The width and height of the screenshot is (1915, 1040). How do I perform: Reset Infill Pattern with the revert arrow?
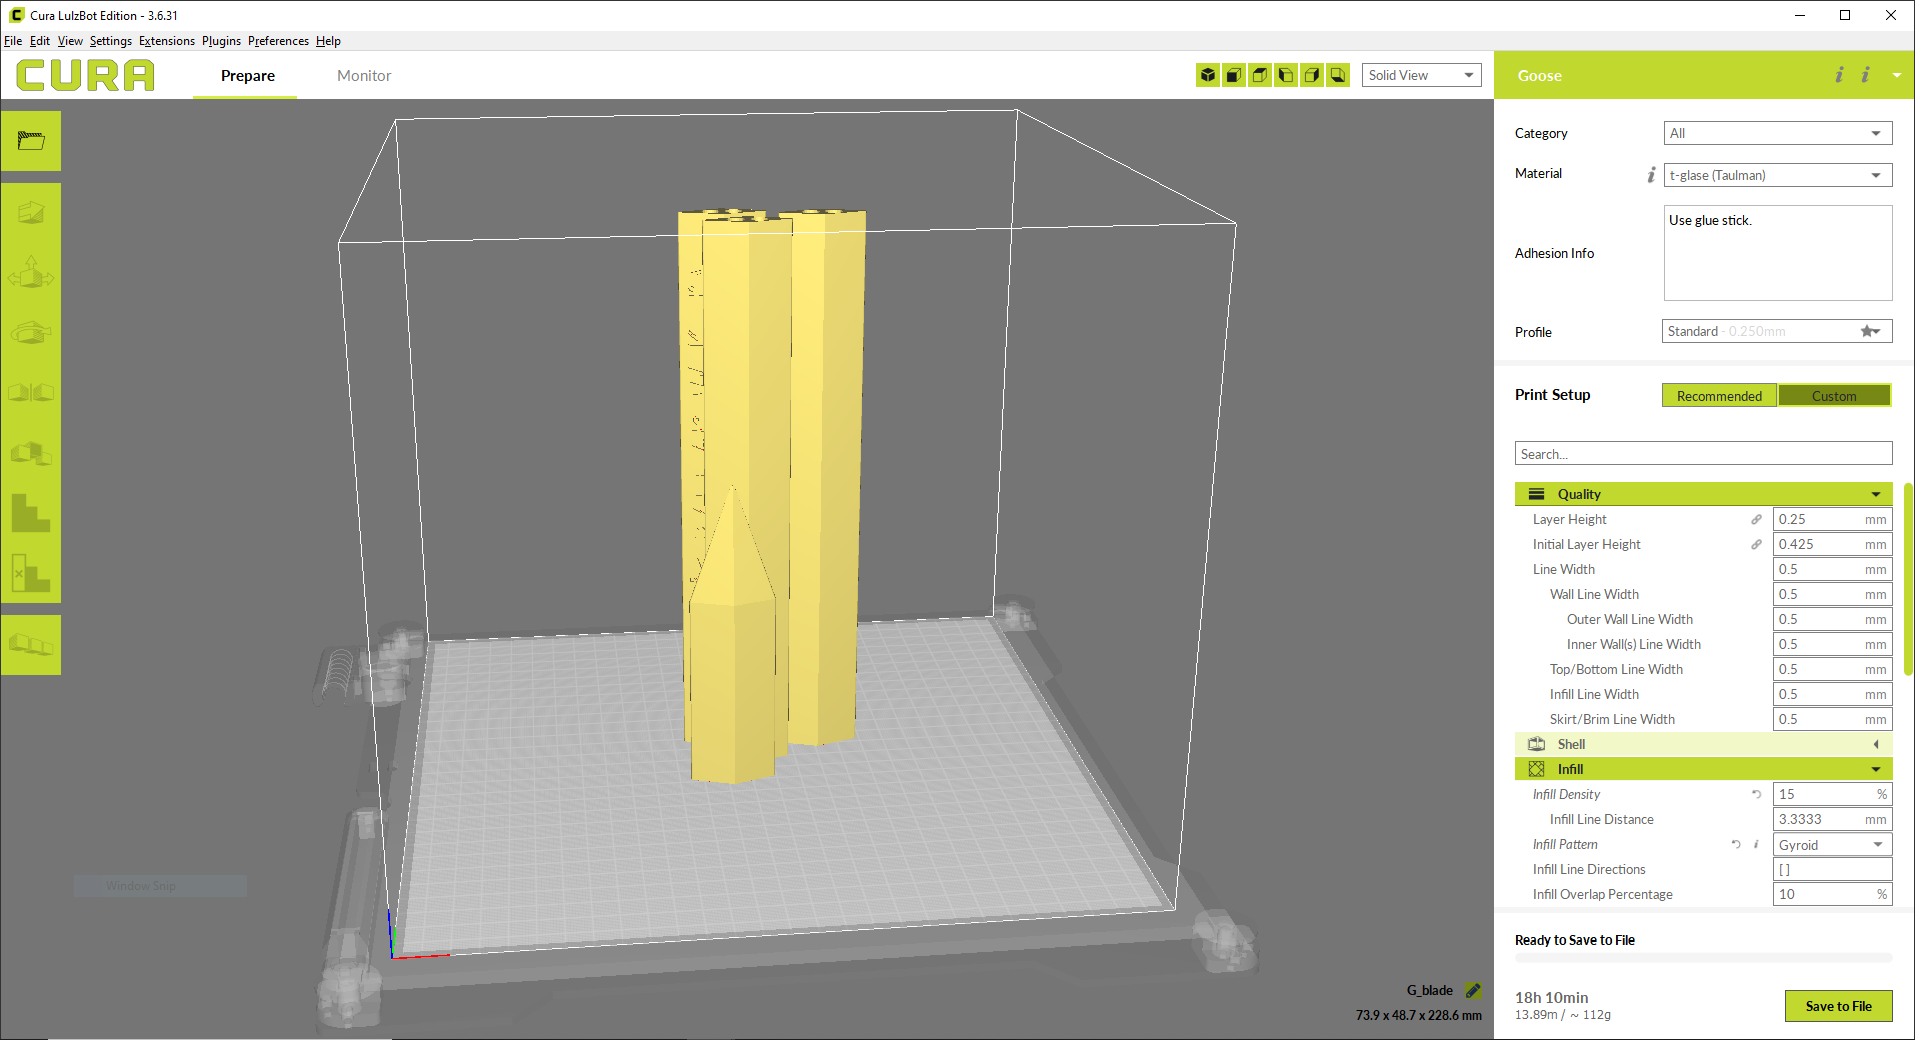(1736, 844)
